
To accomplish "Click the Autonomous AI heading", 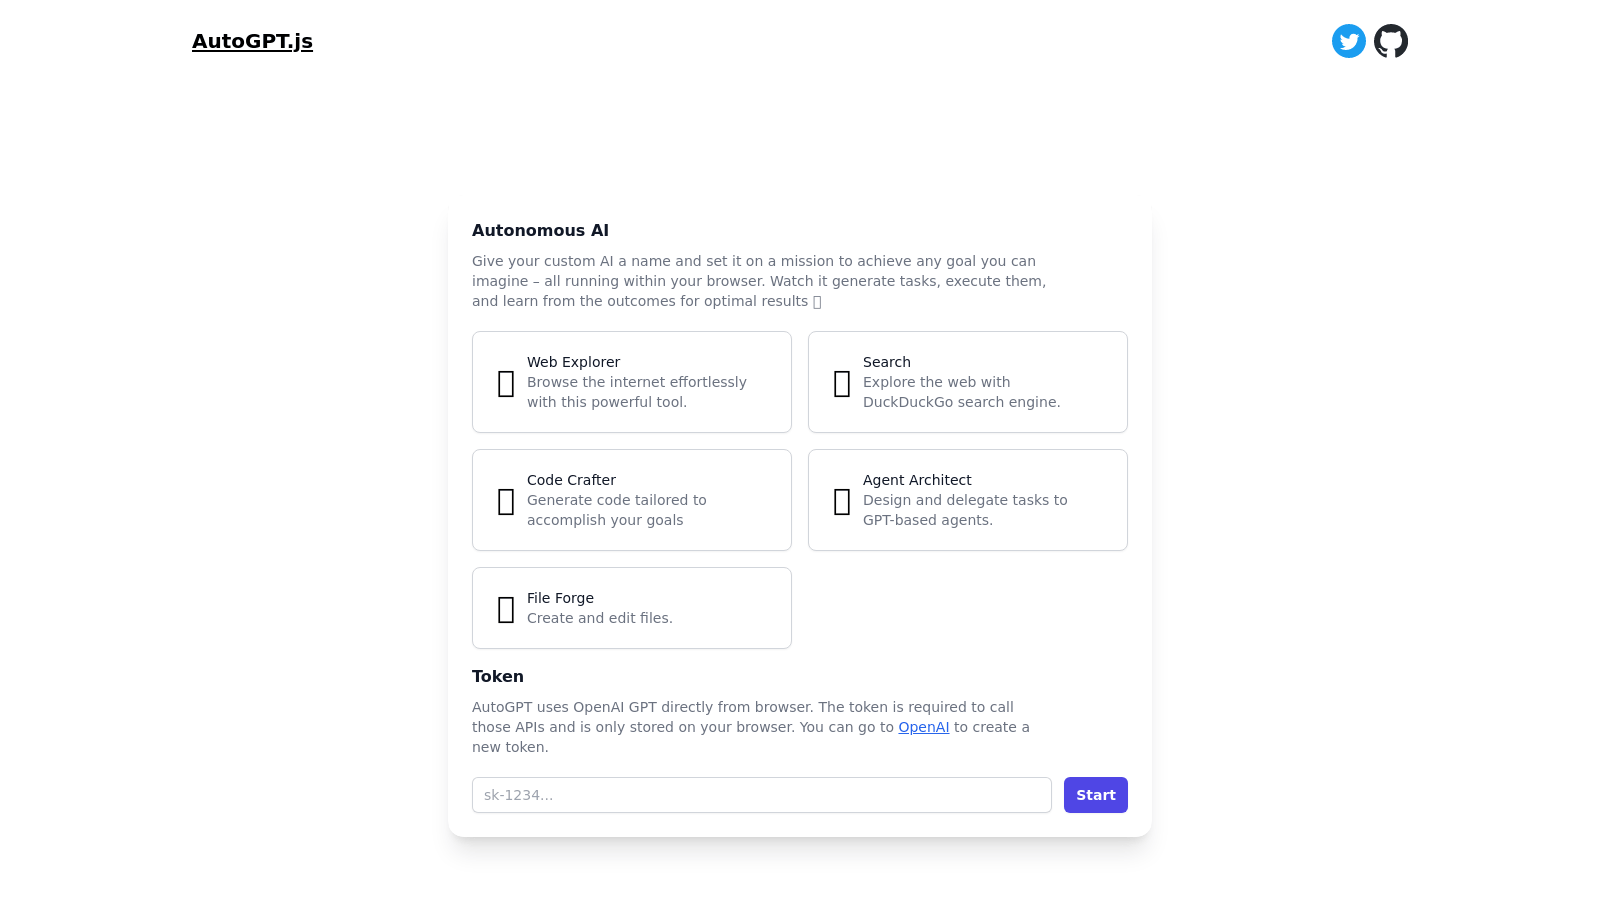I will click(x=540, y=230).
